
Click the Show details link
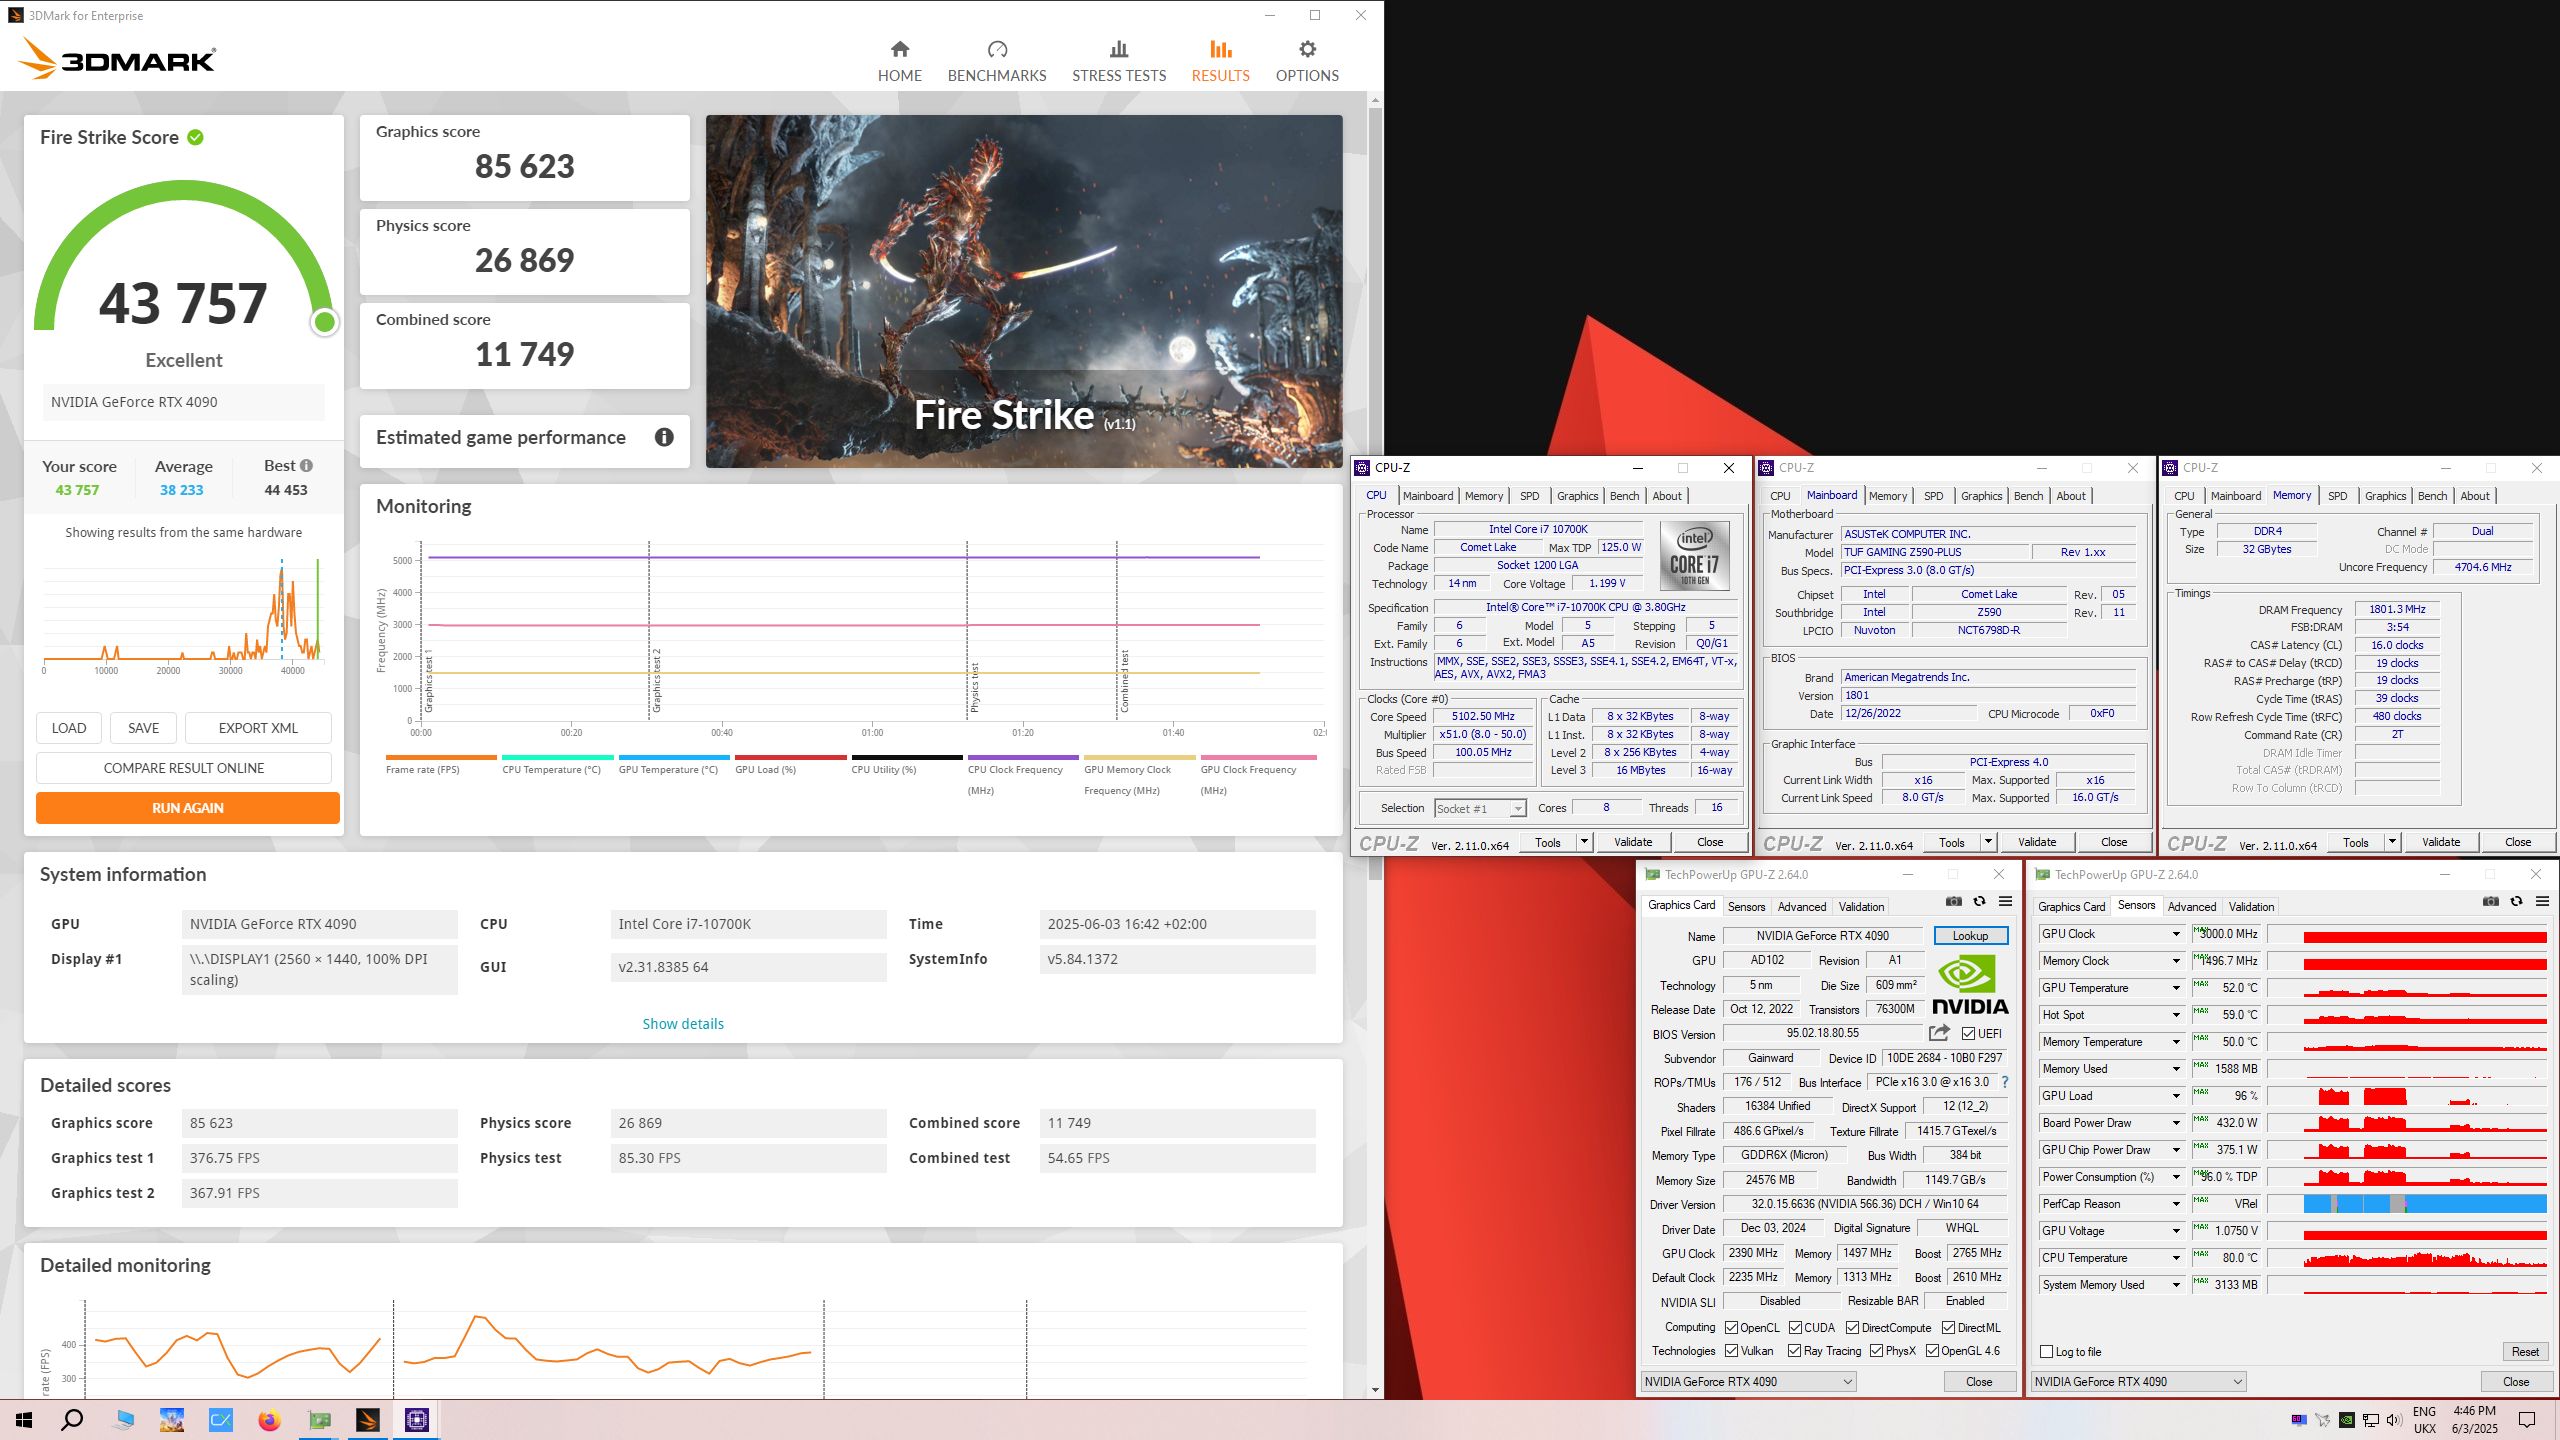pos(683,1024)
